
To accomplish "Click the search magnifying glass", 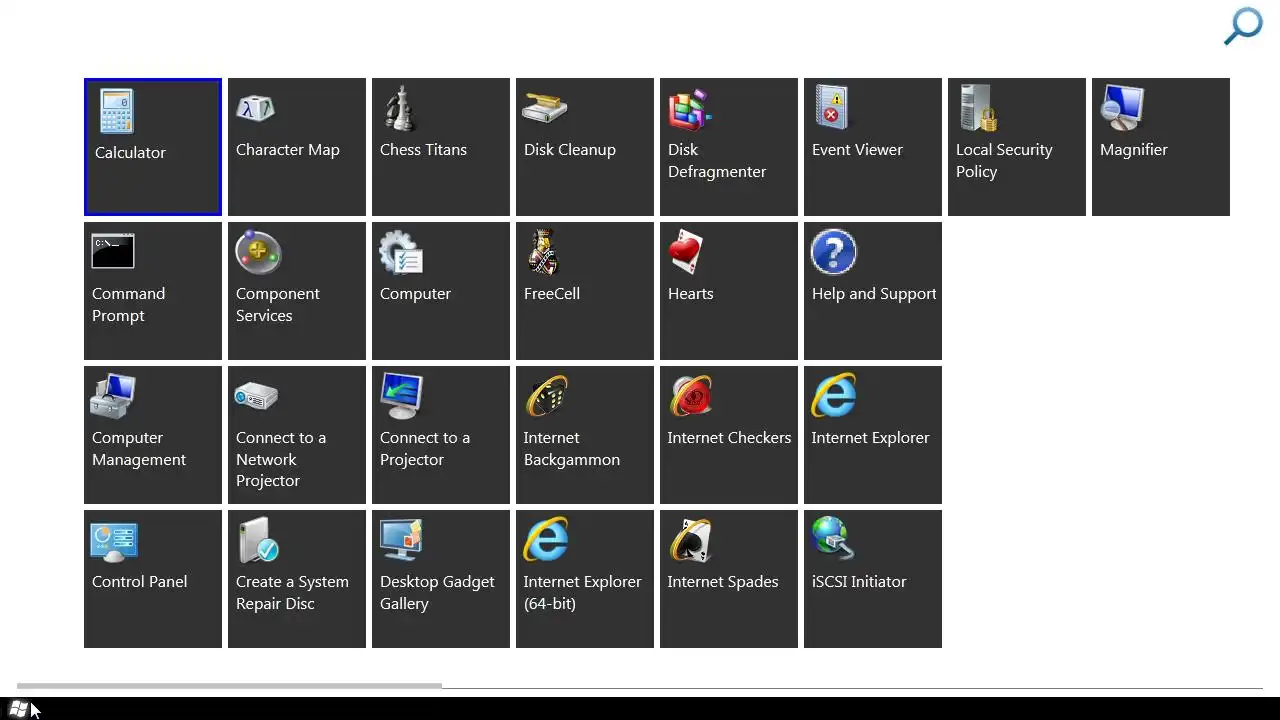I will click(x=1243, y=27).
